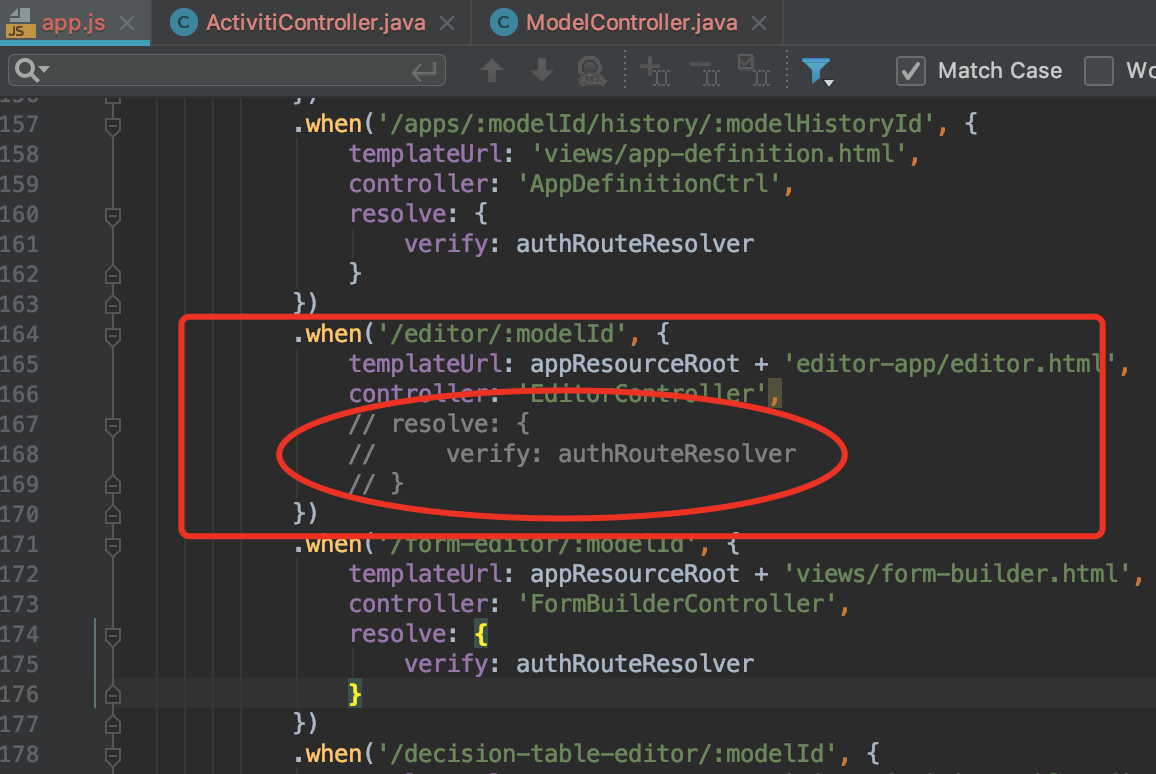Click 'editor-app/editor.html' string
Viewport: 1156px width, 774px height.
tap(950, 363)
